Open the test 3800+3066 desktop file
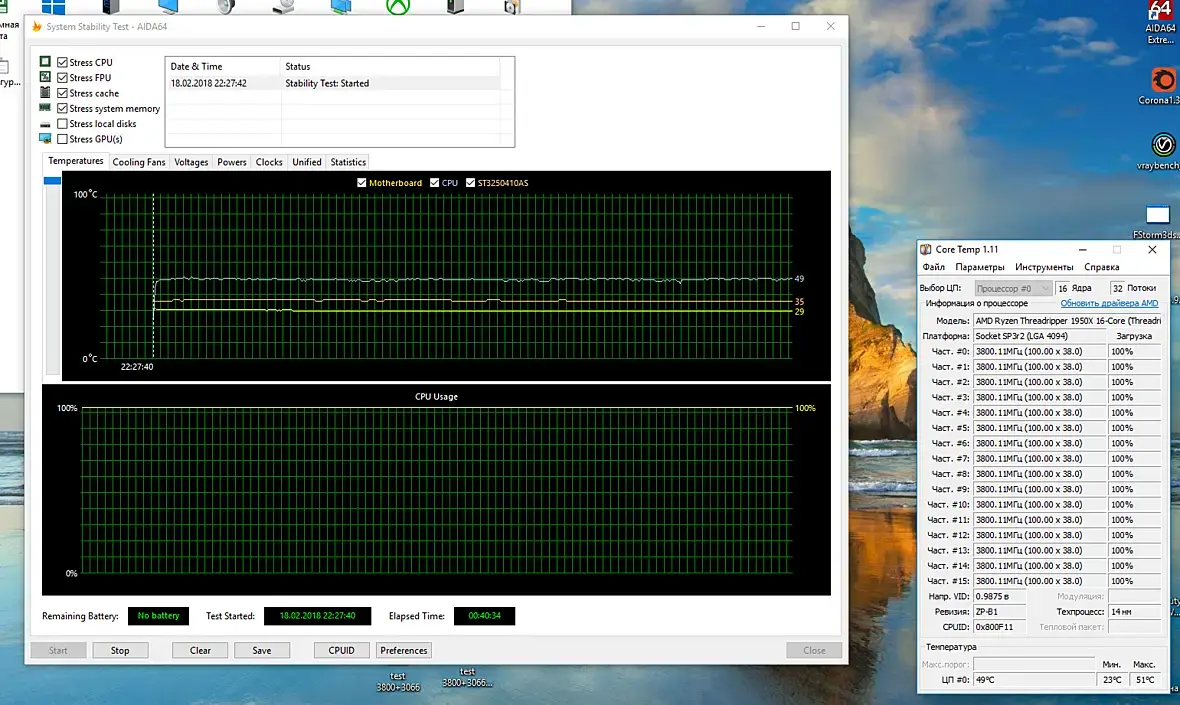This screenshot has width=1180, height=705. pyautogui.click(x=398, y=682)
